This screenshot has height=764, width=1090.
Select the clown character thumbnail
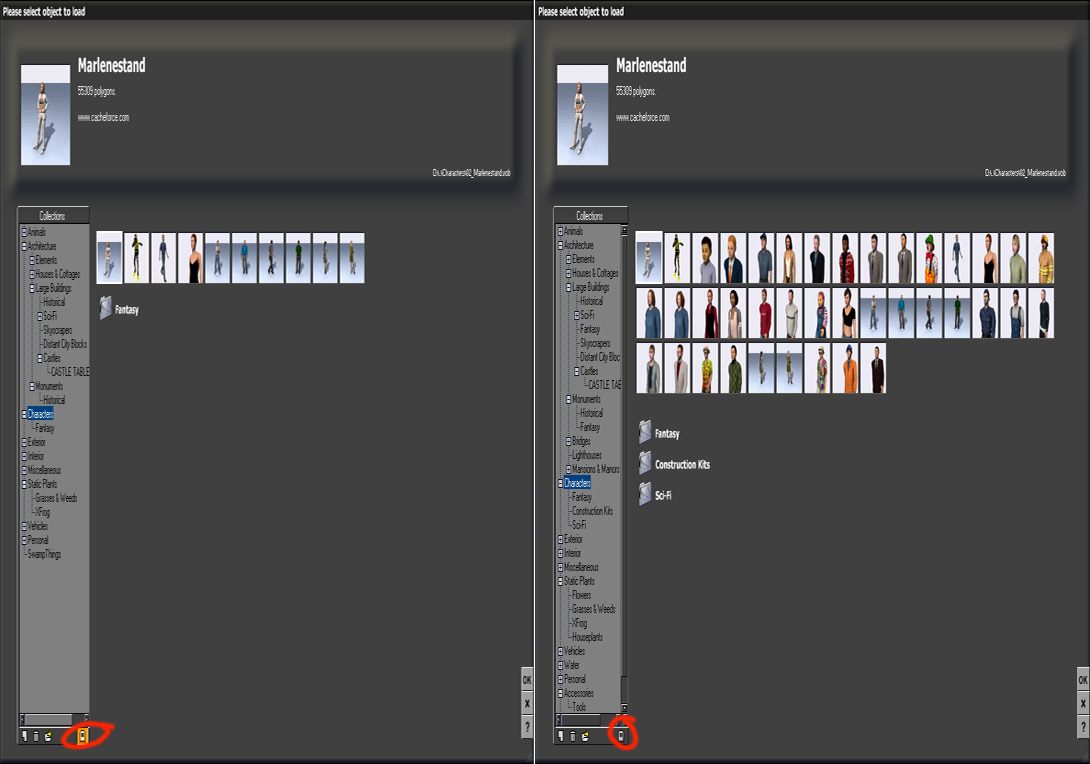tap(929, 259)
